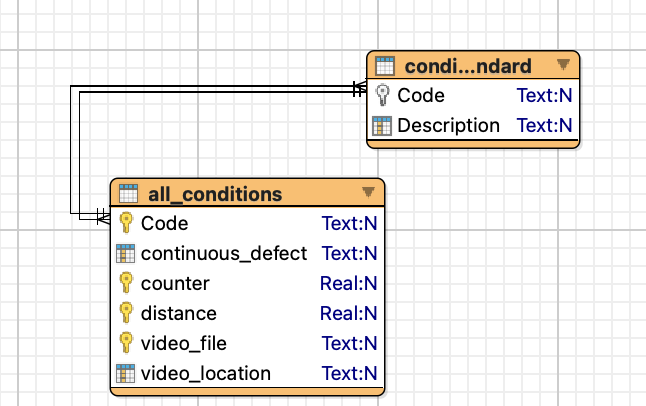Select the yellow key icon beside Code
The width and height of the screenshot is (646, 406).
point(126,223)
